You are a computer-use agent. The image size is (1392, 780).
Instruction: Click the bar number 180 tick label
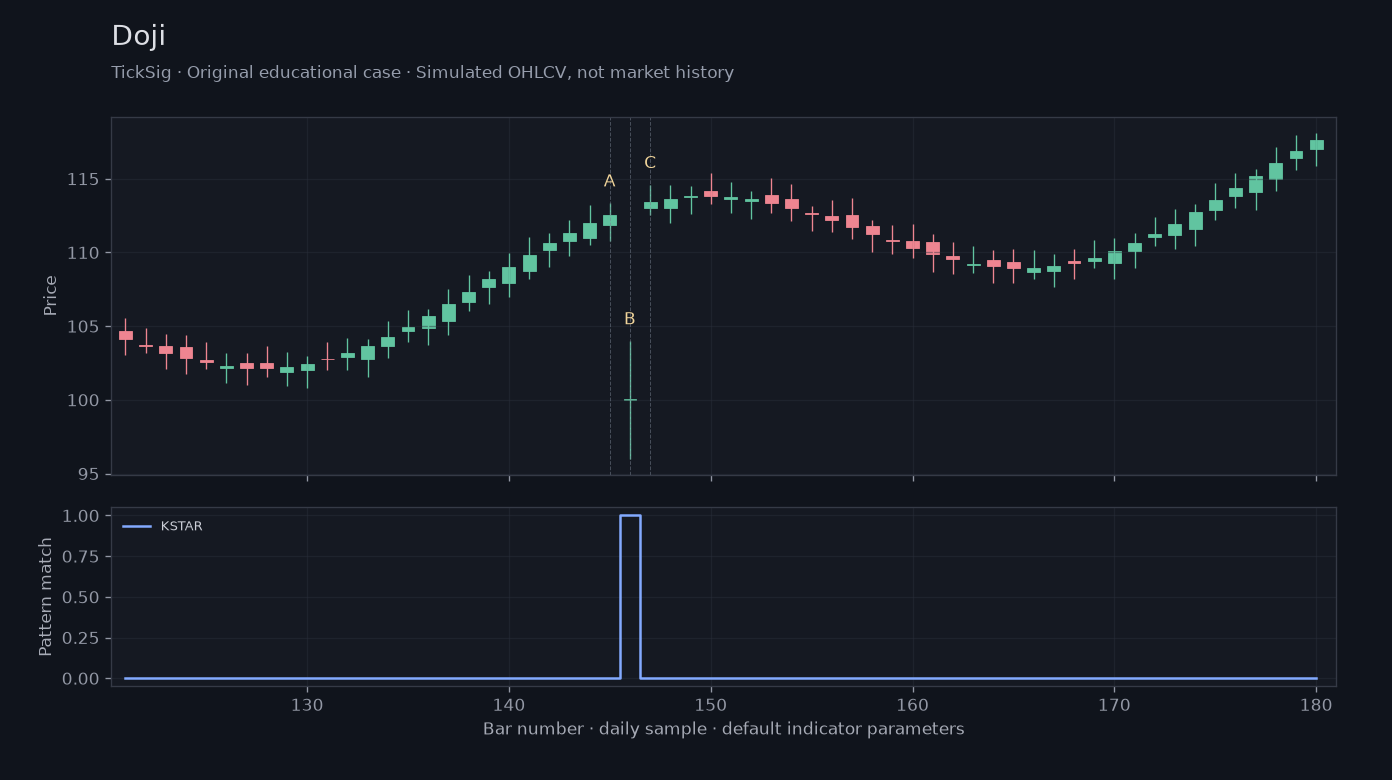tap(1316, 704)
